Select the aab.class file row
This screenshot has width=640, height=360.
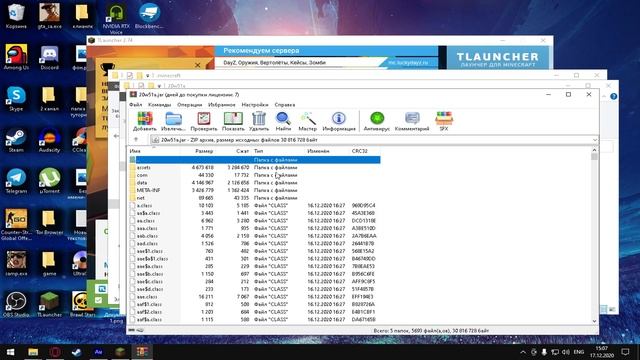(255, 236)
